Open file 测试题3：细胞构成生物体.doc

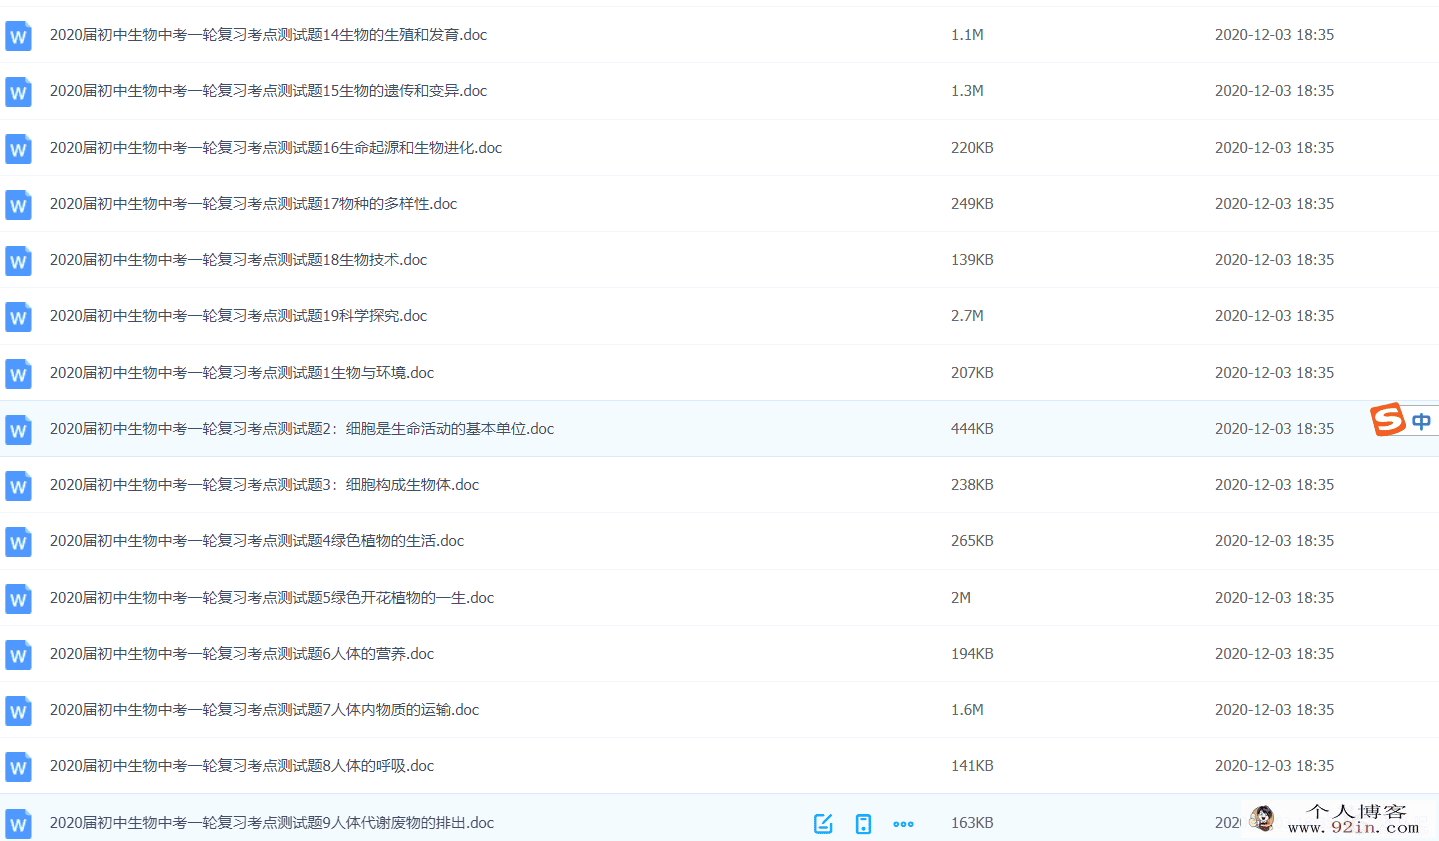tap(264, 484)
